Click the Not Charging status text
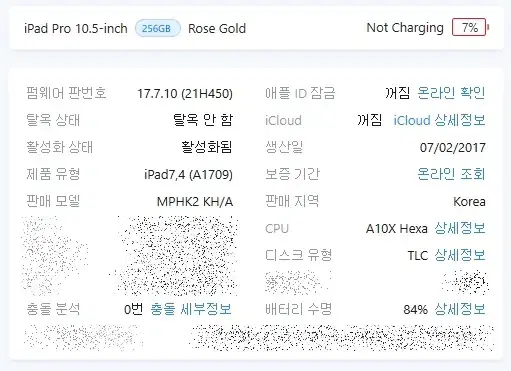The height and width of the screenshot is (371, 511). (405, 28)
